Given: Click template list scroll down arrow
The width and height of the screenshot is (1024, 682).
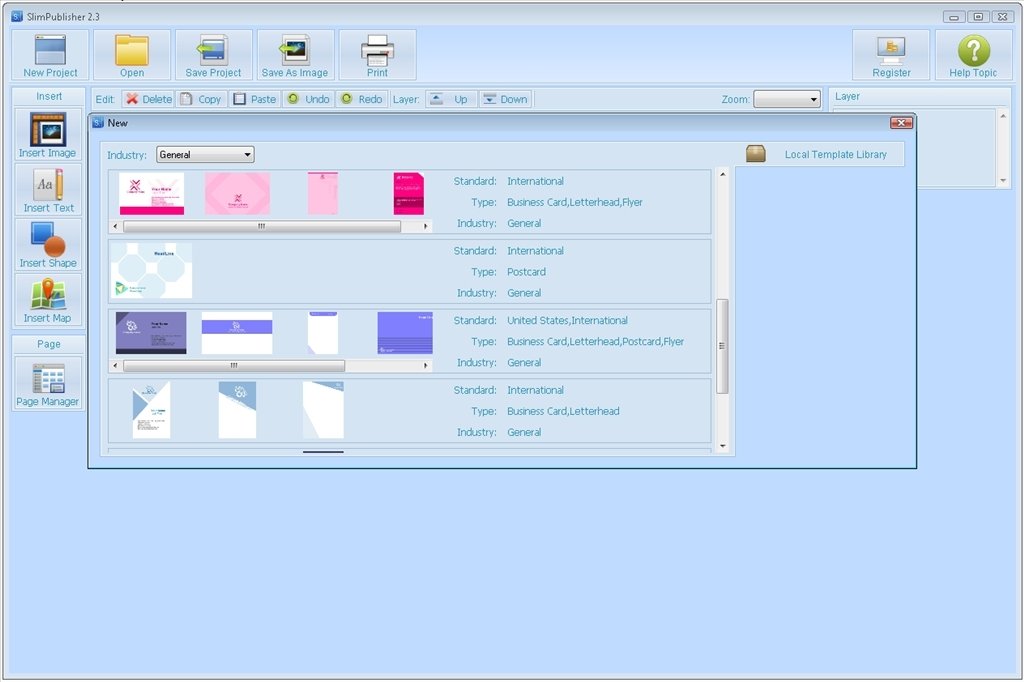Looking at the screenshot, I should [x=722, y=446].
